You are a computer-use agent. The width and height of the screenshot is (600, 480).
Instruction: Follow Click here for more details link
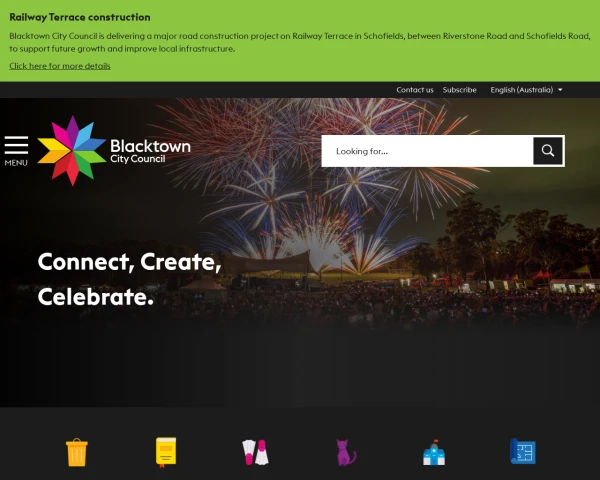[60, 66]
